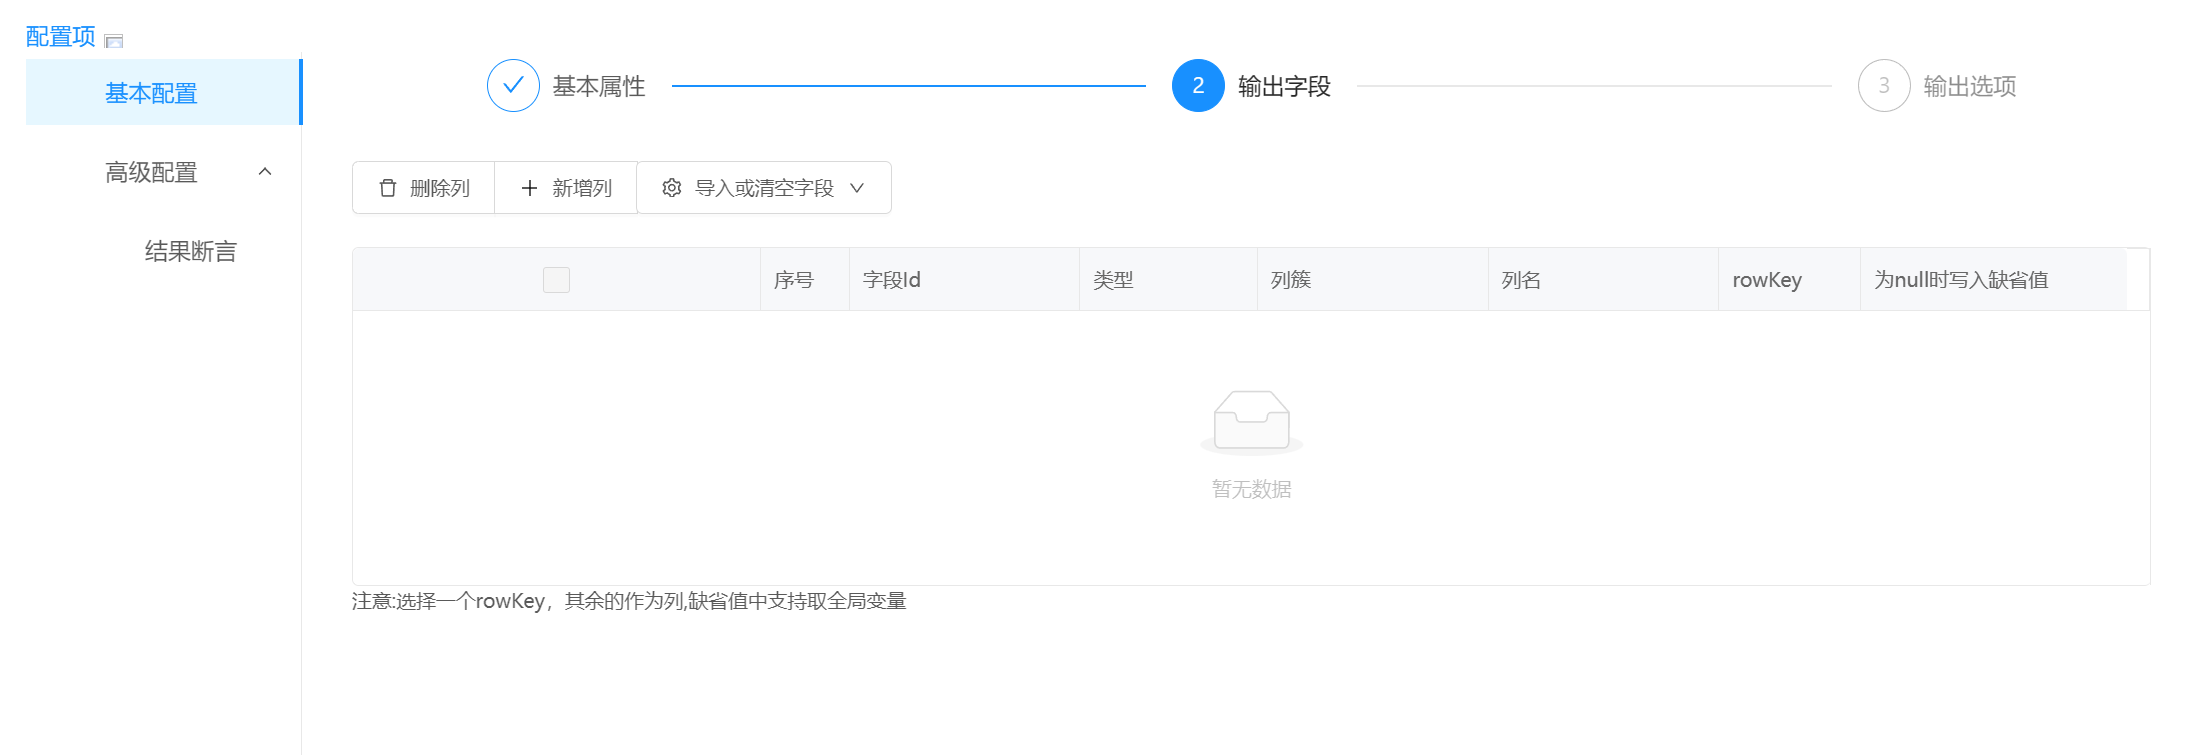Click the small window icon beside 配置项
2191x755 pixels.
point(114,41)
